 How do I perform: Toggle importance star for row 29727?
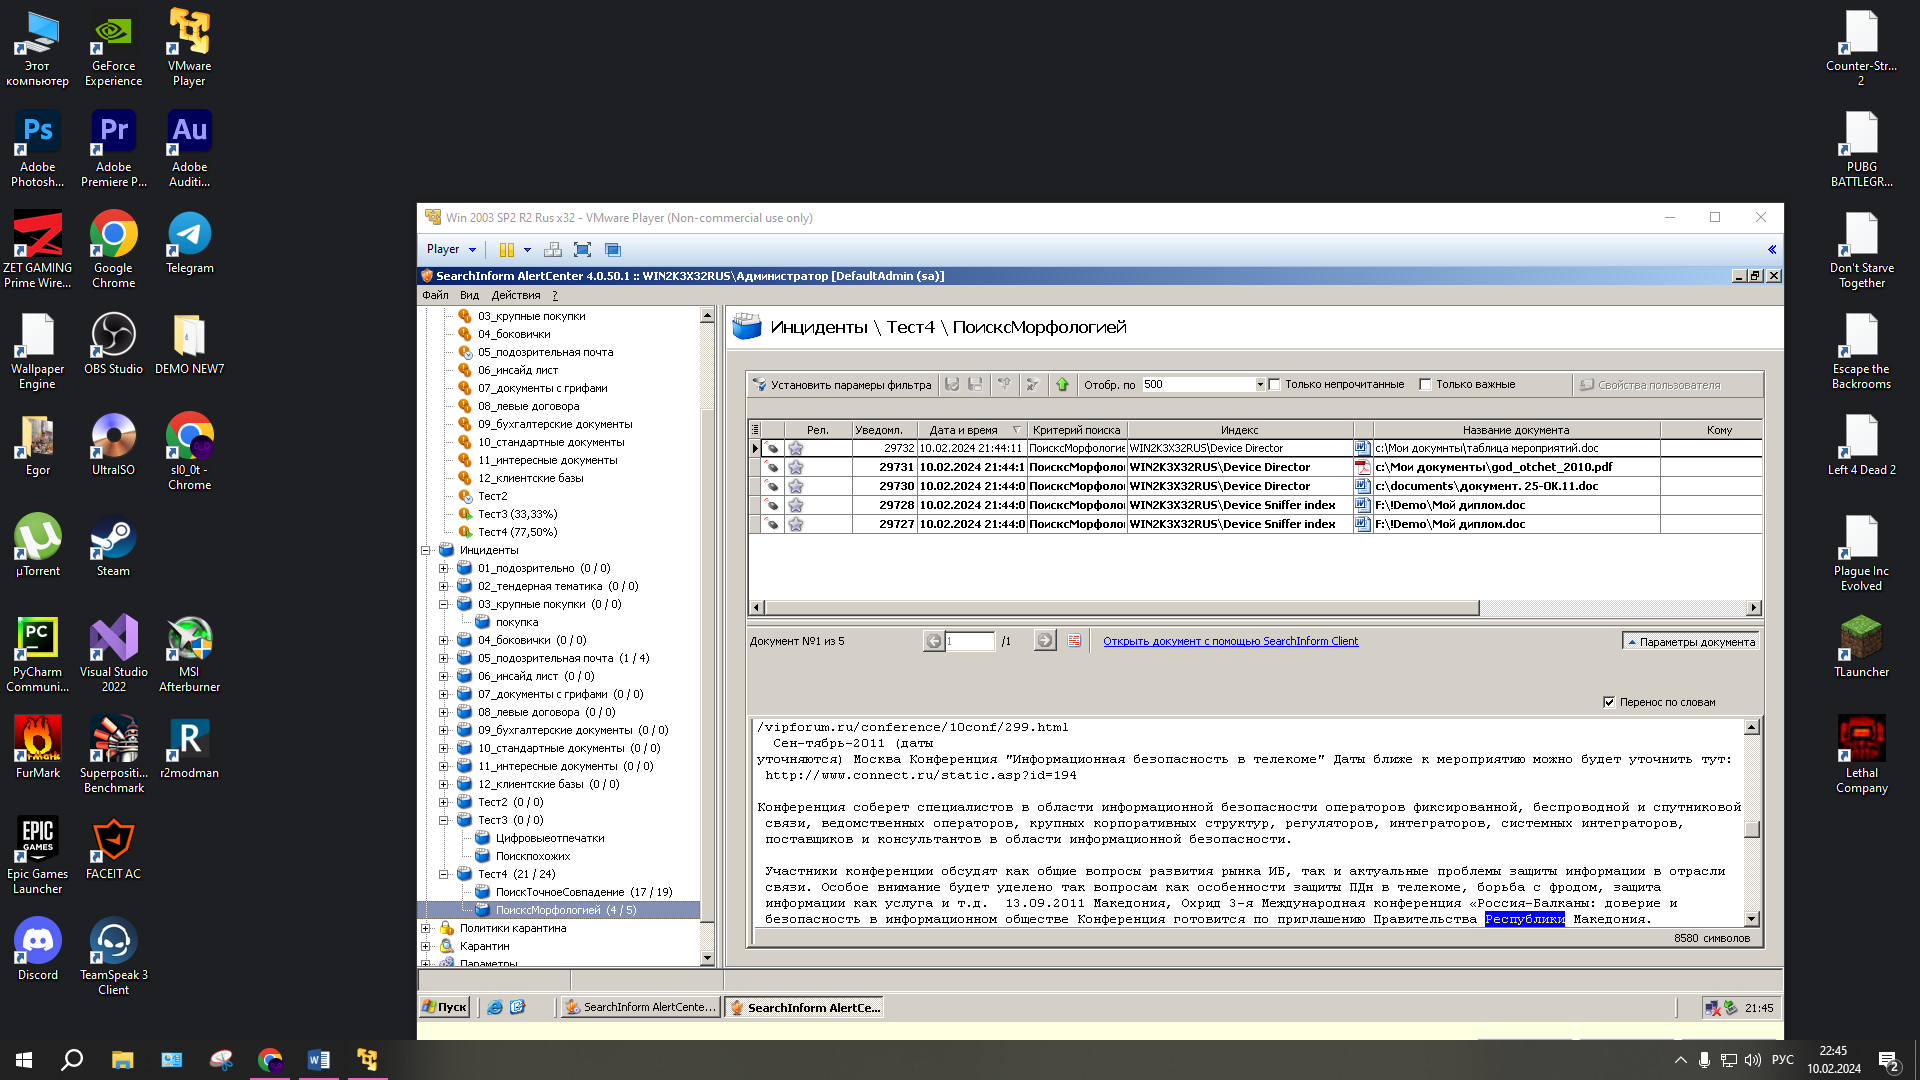pos(796,524)
